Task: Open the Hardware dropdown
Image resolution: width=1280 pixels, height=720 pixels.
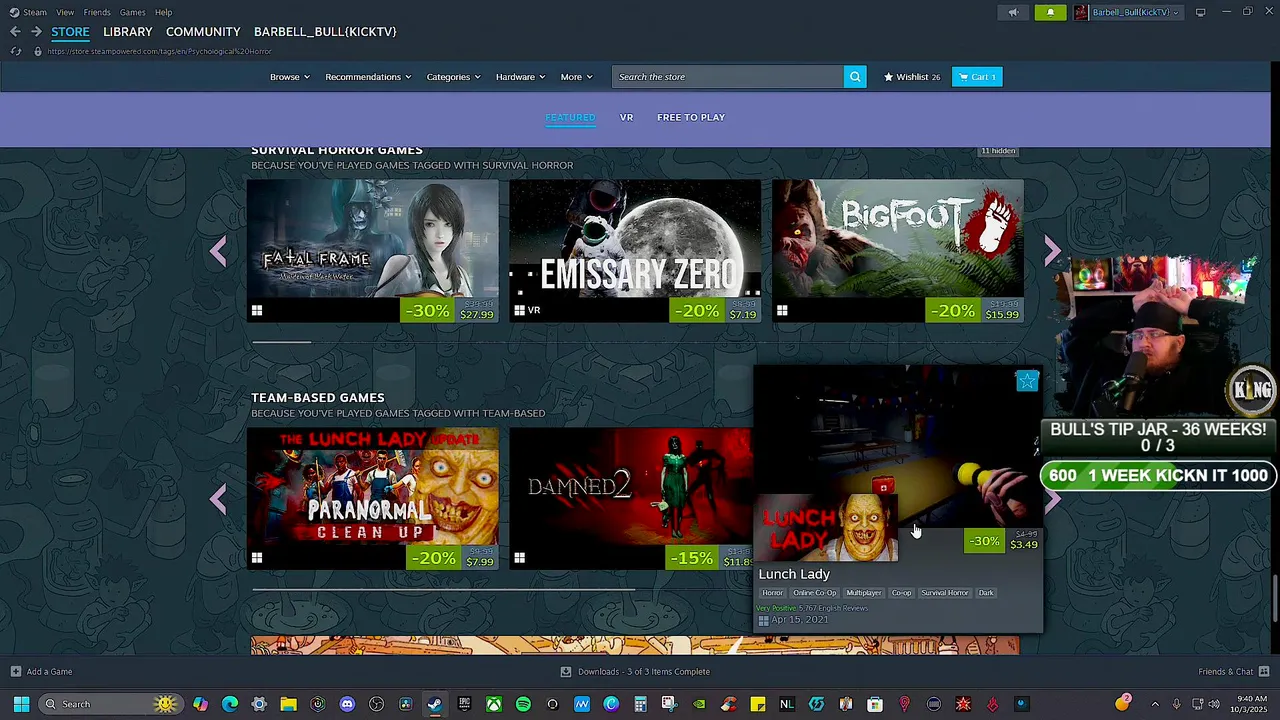Action: (521, 77)
